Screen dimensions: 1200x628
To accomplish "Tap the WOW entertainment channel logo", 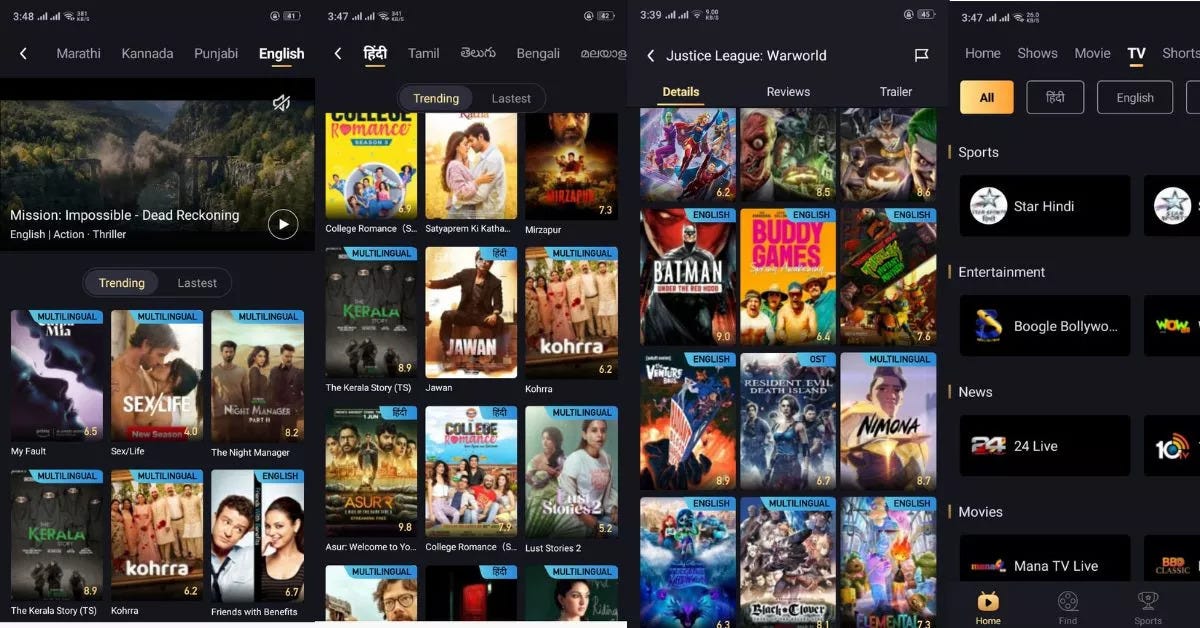I will coord(1173,326).
